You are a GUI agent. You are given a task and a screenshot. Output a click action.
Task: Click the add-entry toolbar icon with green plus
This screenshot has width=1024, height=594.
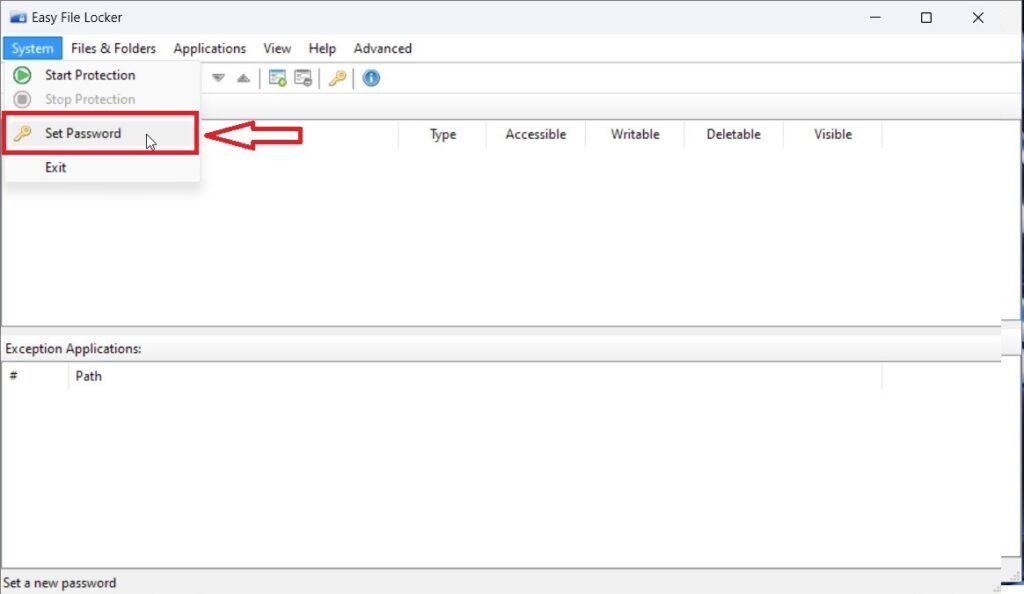[278, 78]
